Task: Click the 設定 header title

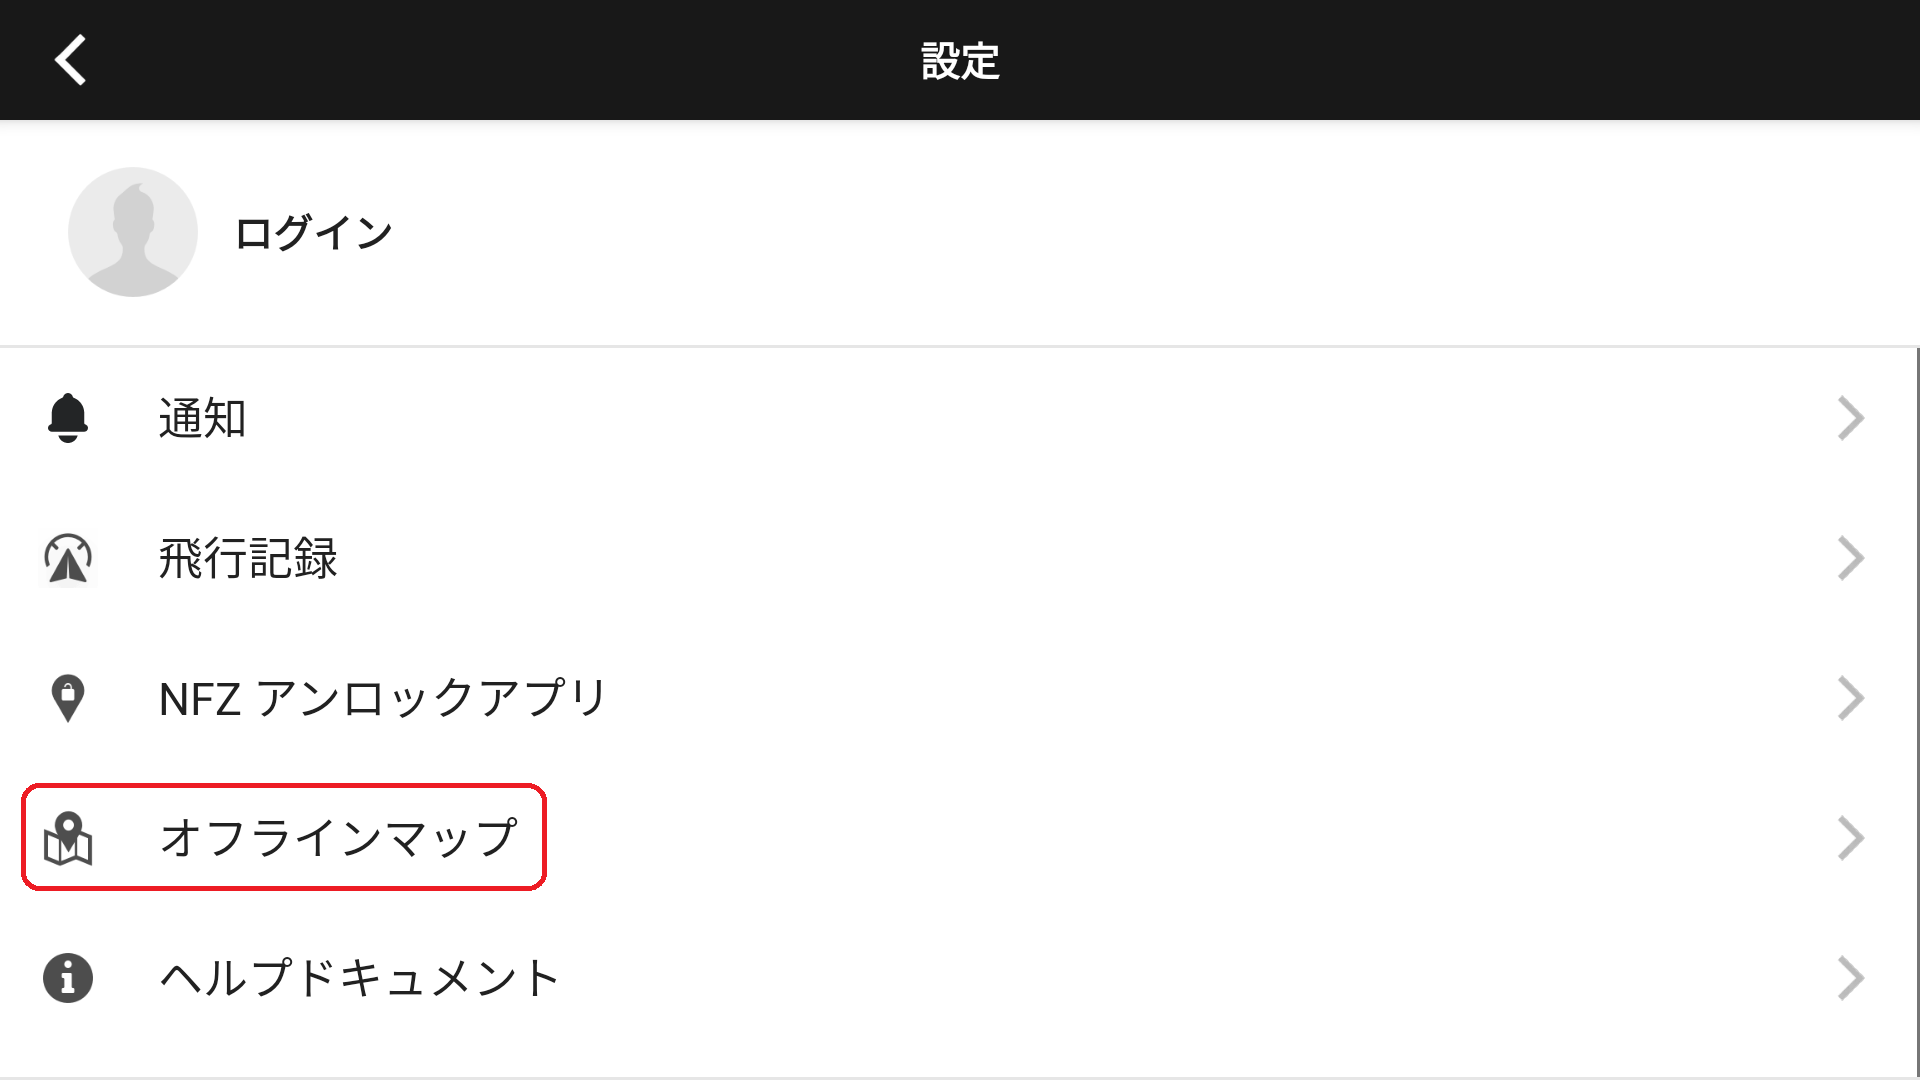Action: click(x=960, y=61)
